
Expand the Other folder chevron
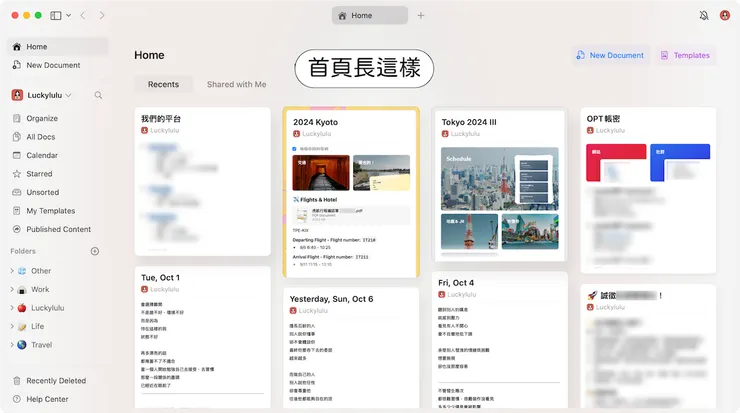pyautogui.click(x=12, y=271)
